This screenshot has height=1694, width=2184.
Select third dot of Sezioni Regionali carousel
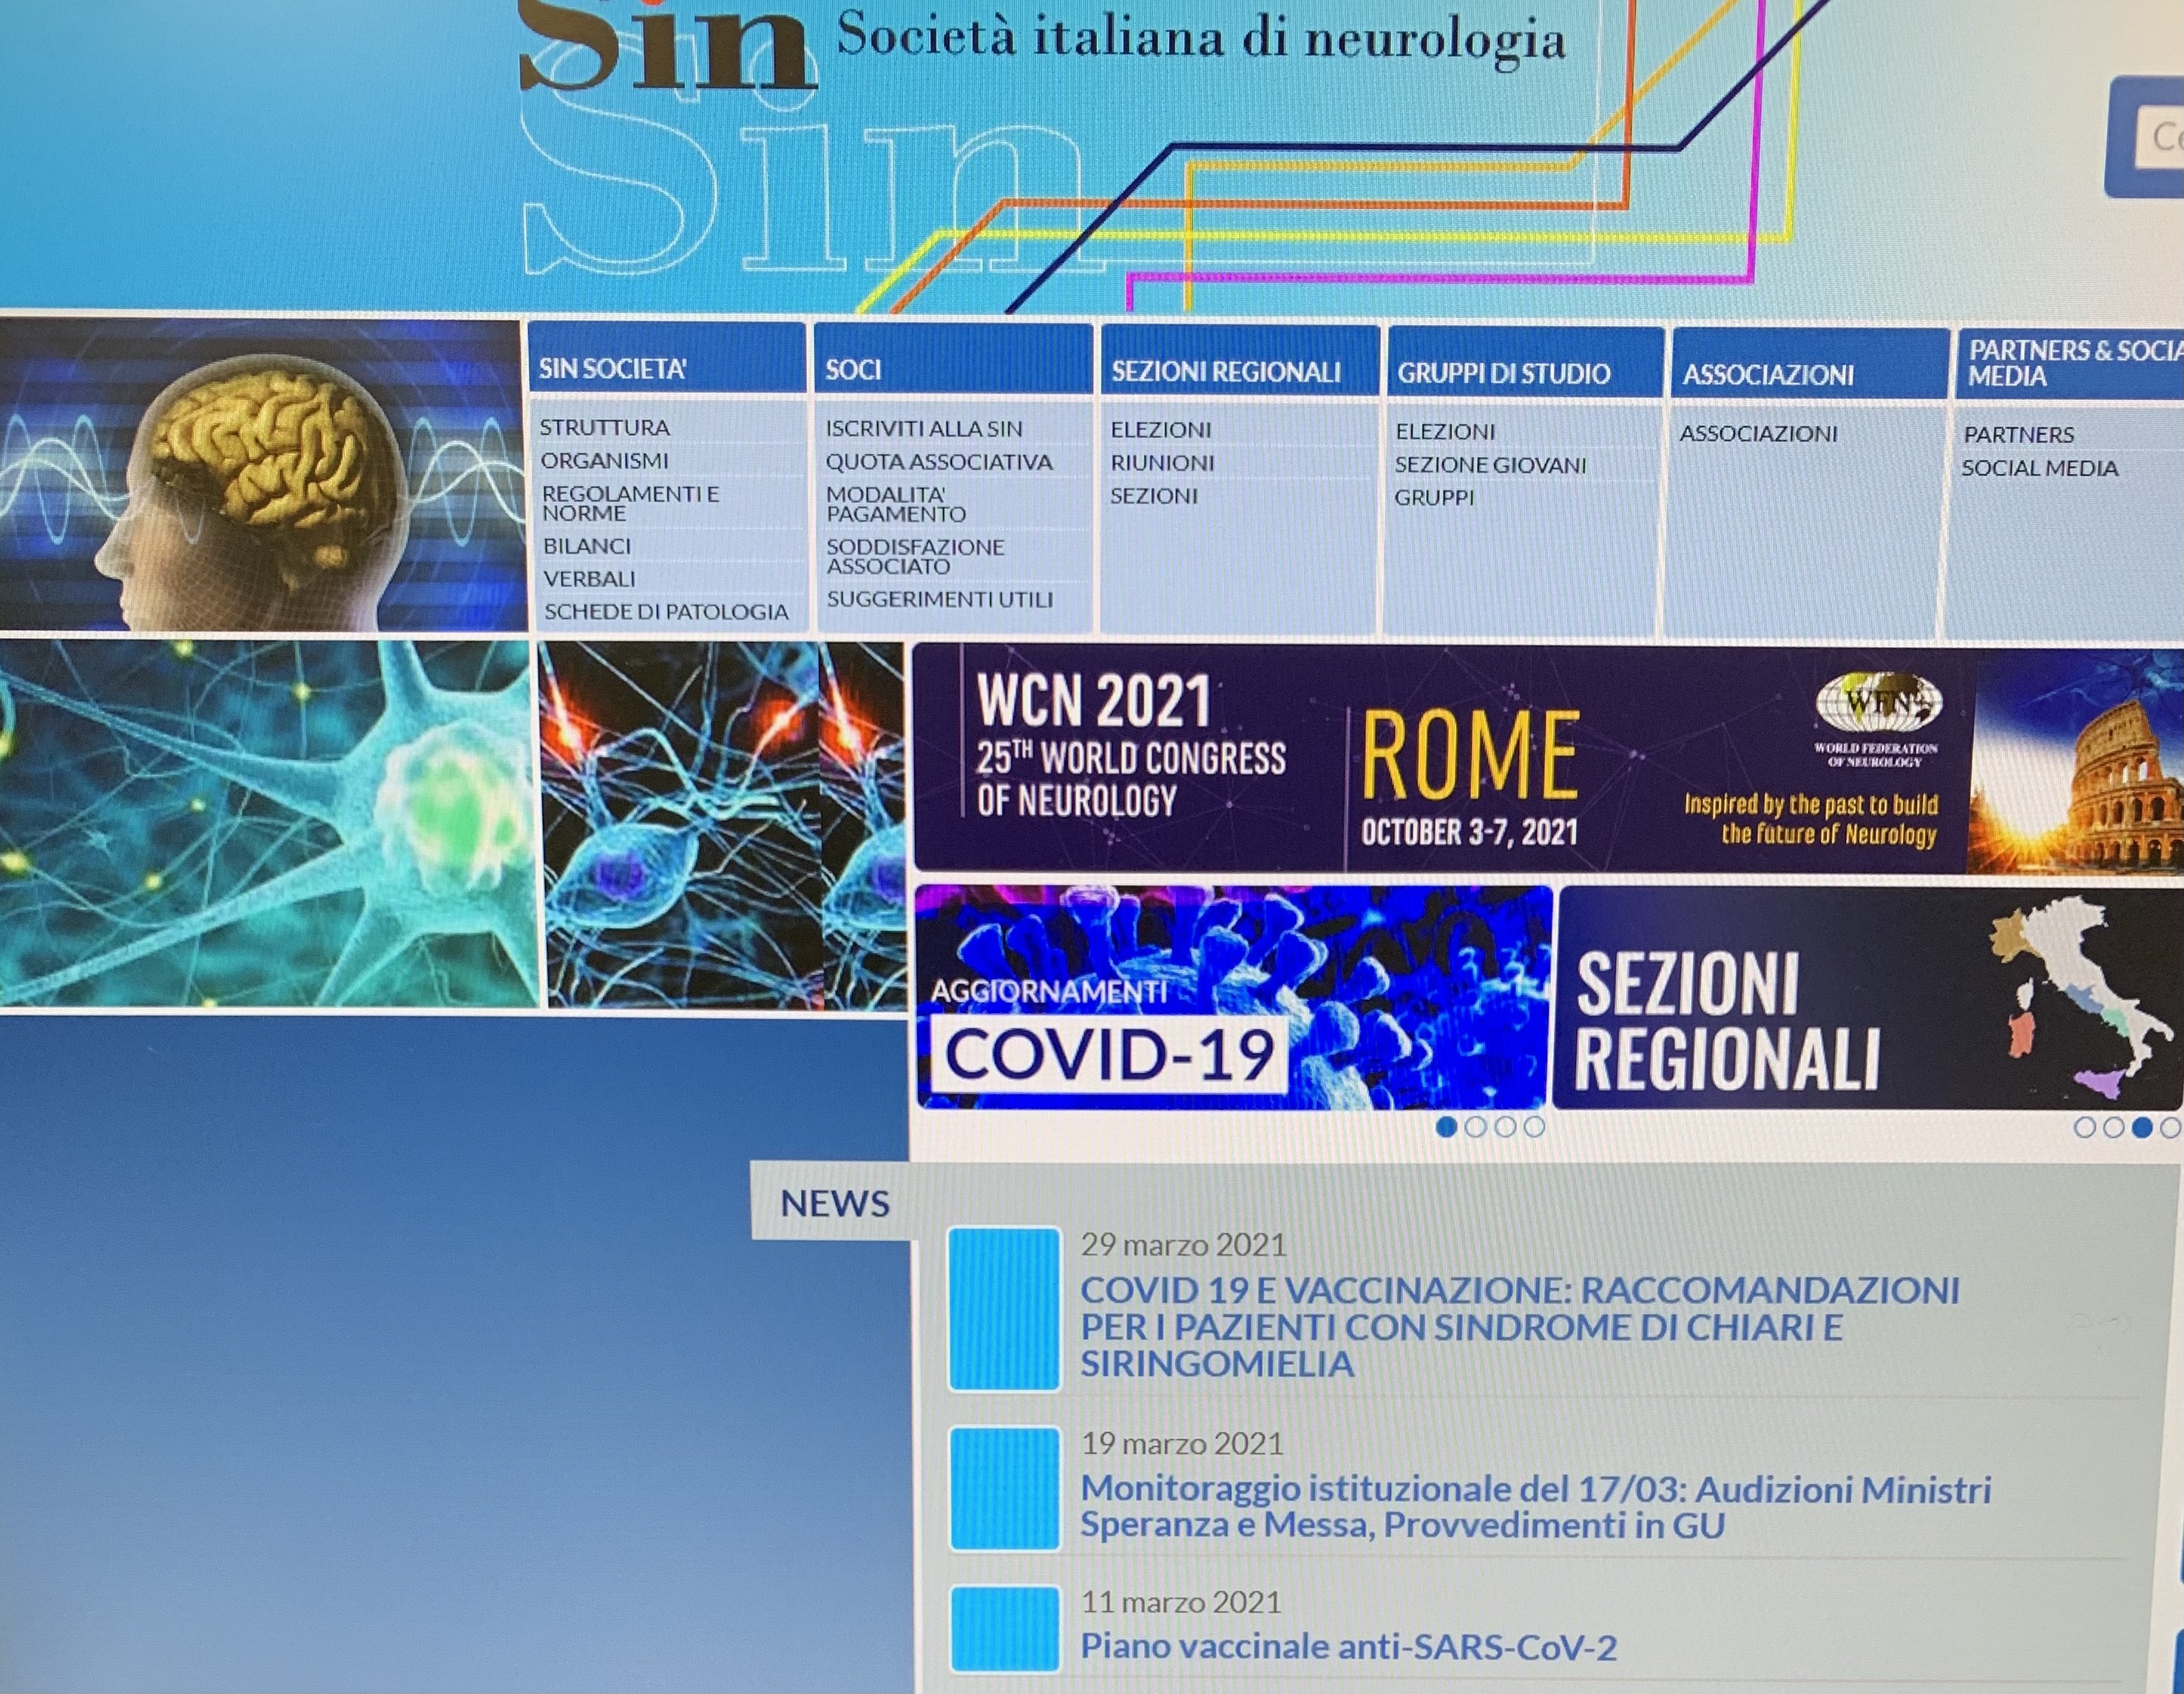coord(2142,1128)
